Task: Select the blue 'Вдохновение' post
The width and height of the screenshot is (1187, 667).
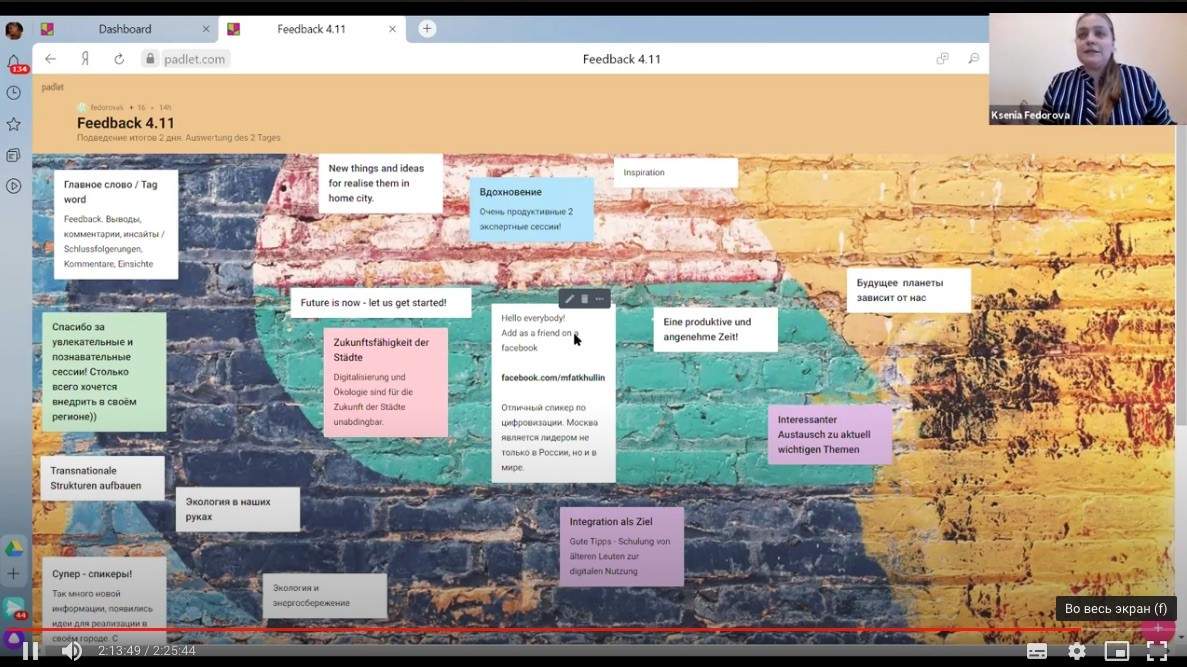Action: pyautogui.click(x=531, y=209)
